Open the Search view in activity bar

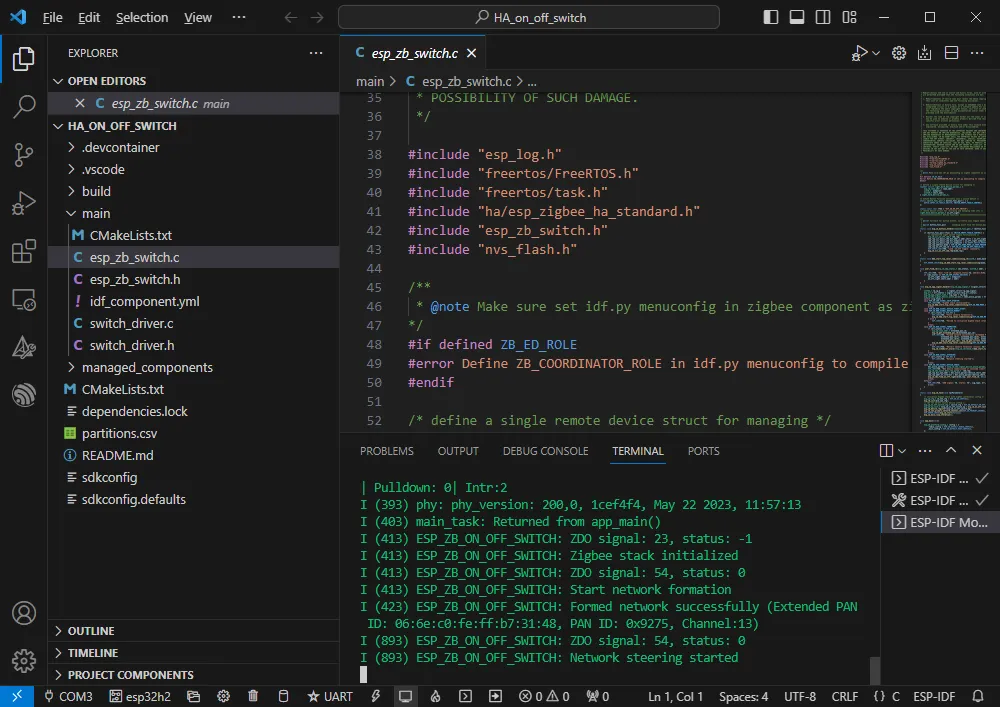point(24,107)
